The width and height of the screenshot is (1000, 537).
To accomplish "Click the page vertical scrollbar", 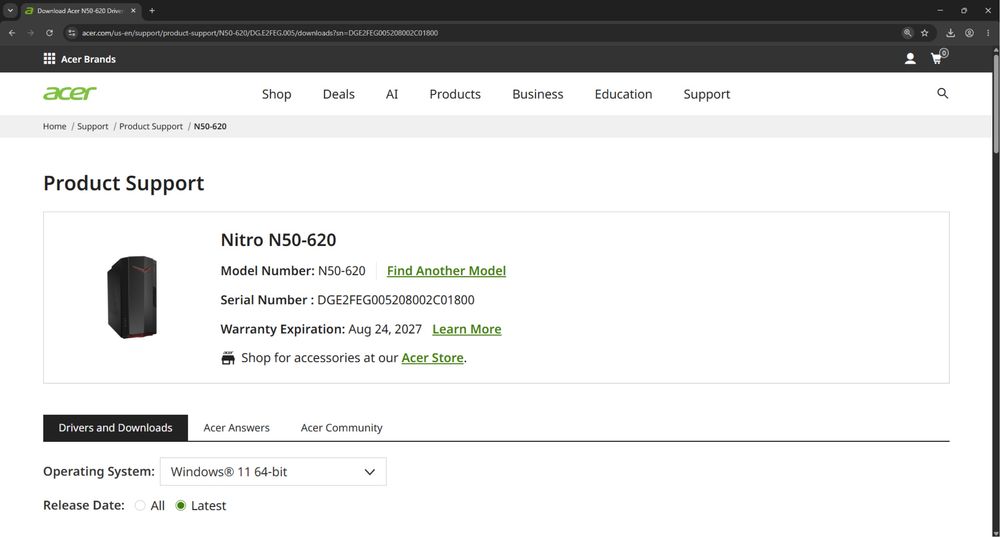I will point(996,102).
